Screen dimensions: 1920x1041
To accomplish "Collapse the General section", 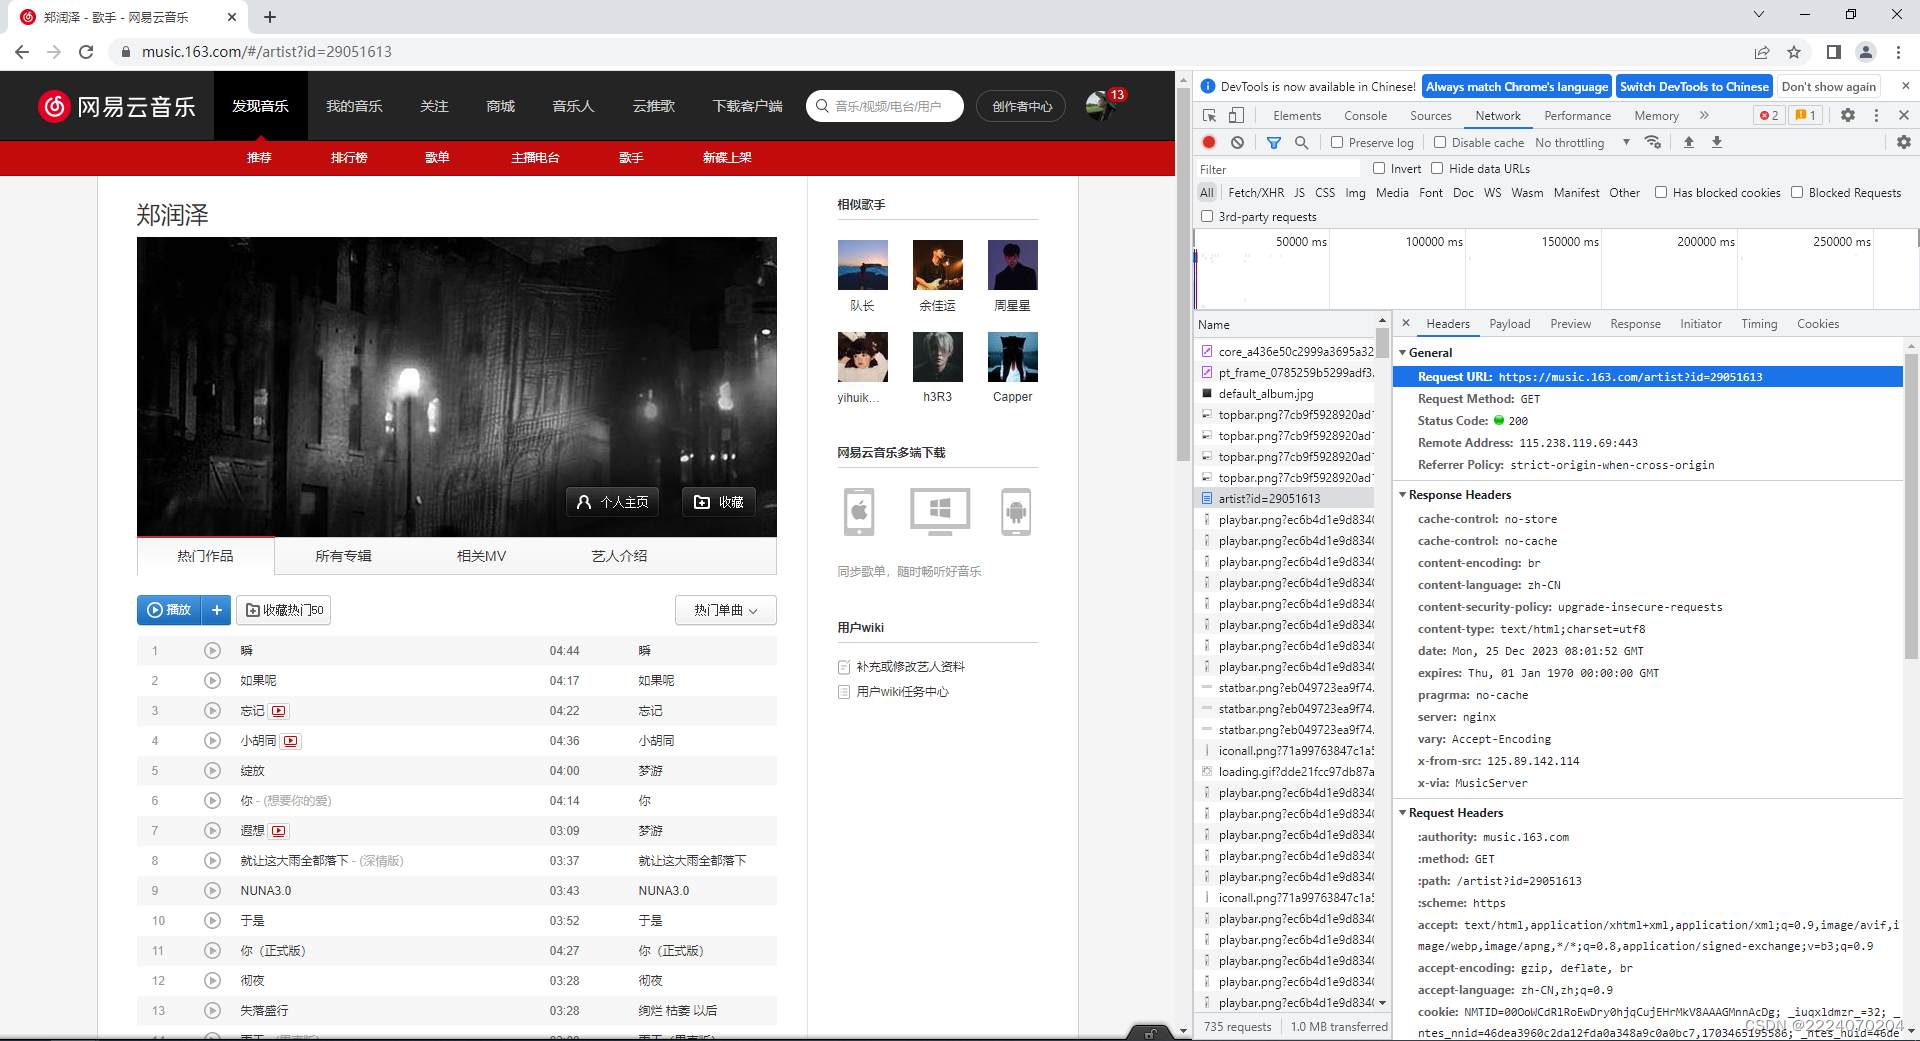I will point(1403,353).
